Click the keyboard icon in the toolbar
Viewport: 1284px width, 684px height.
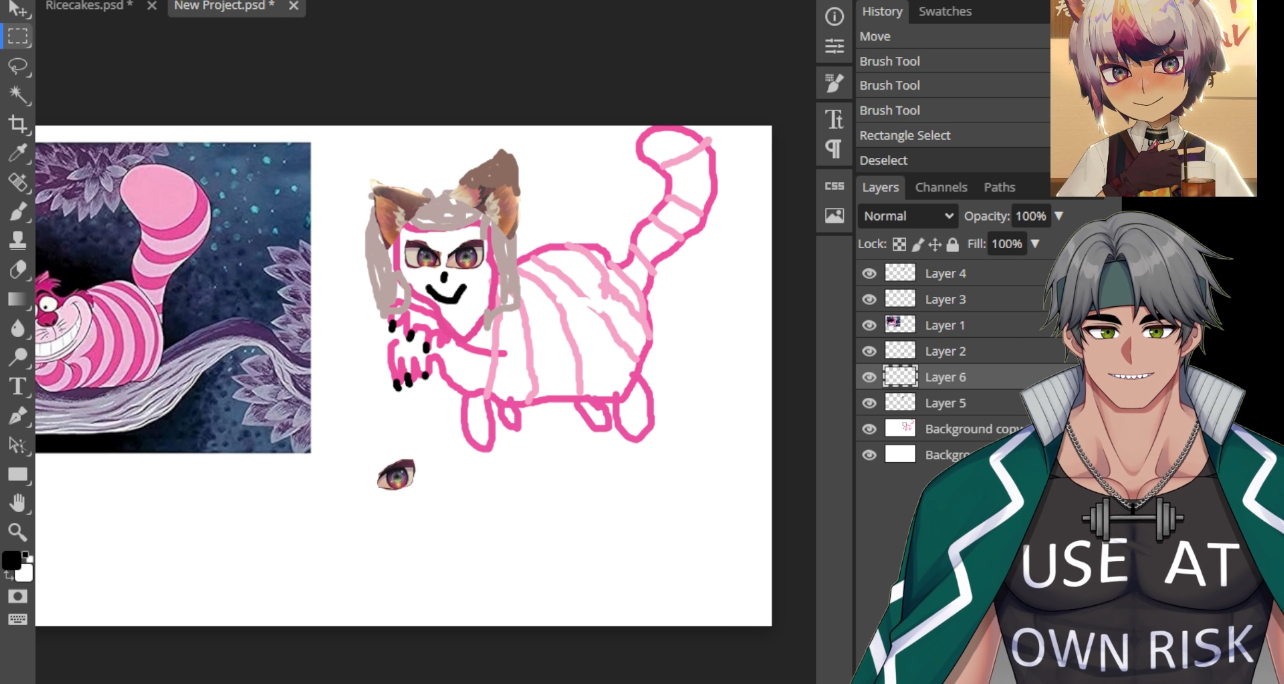pos(17,619)
